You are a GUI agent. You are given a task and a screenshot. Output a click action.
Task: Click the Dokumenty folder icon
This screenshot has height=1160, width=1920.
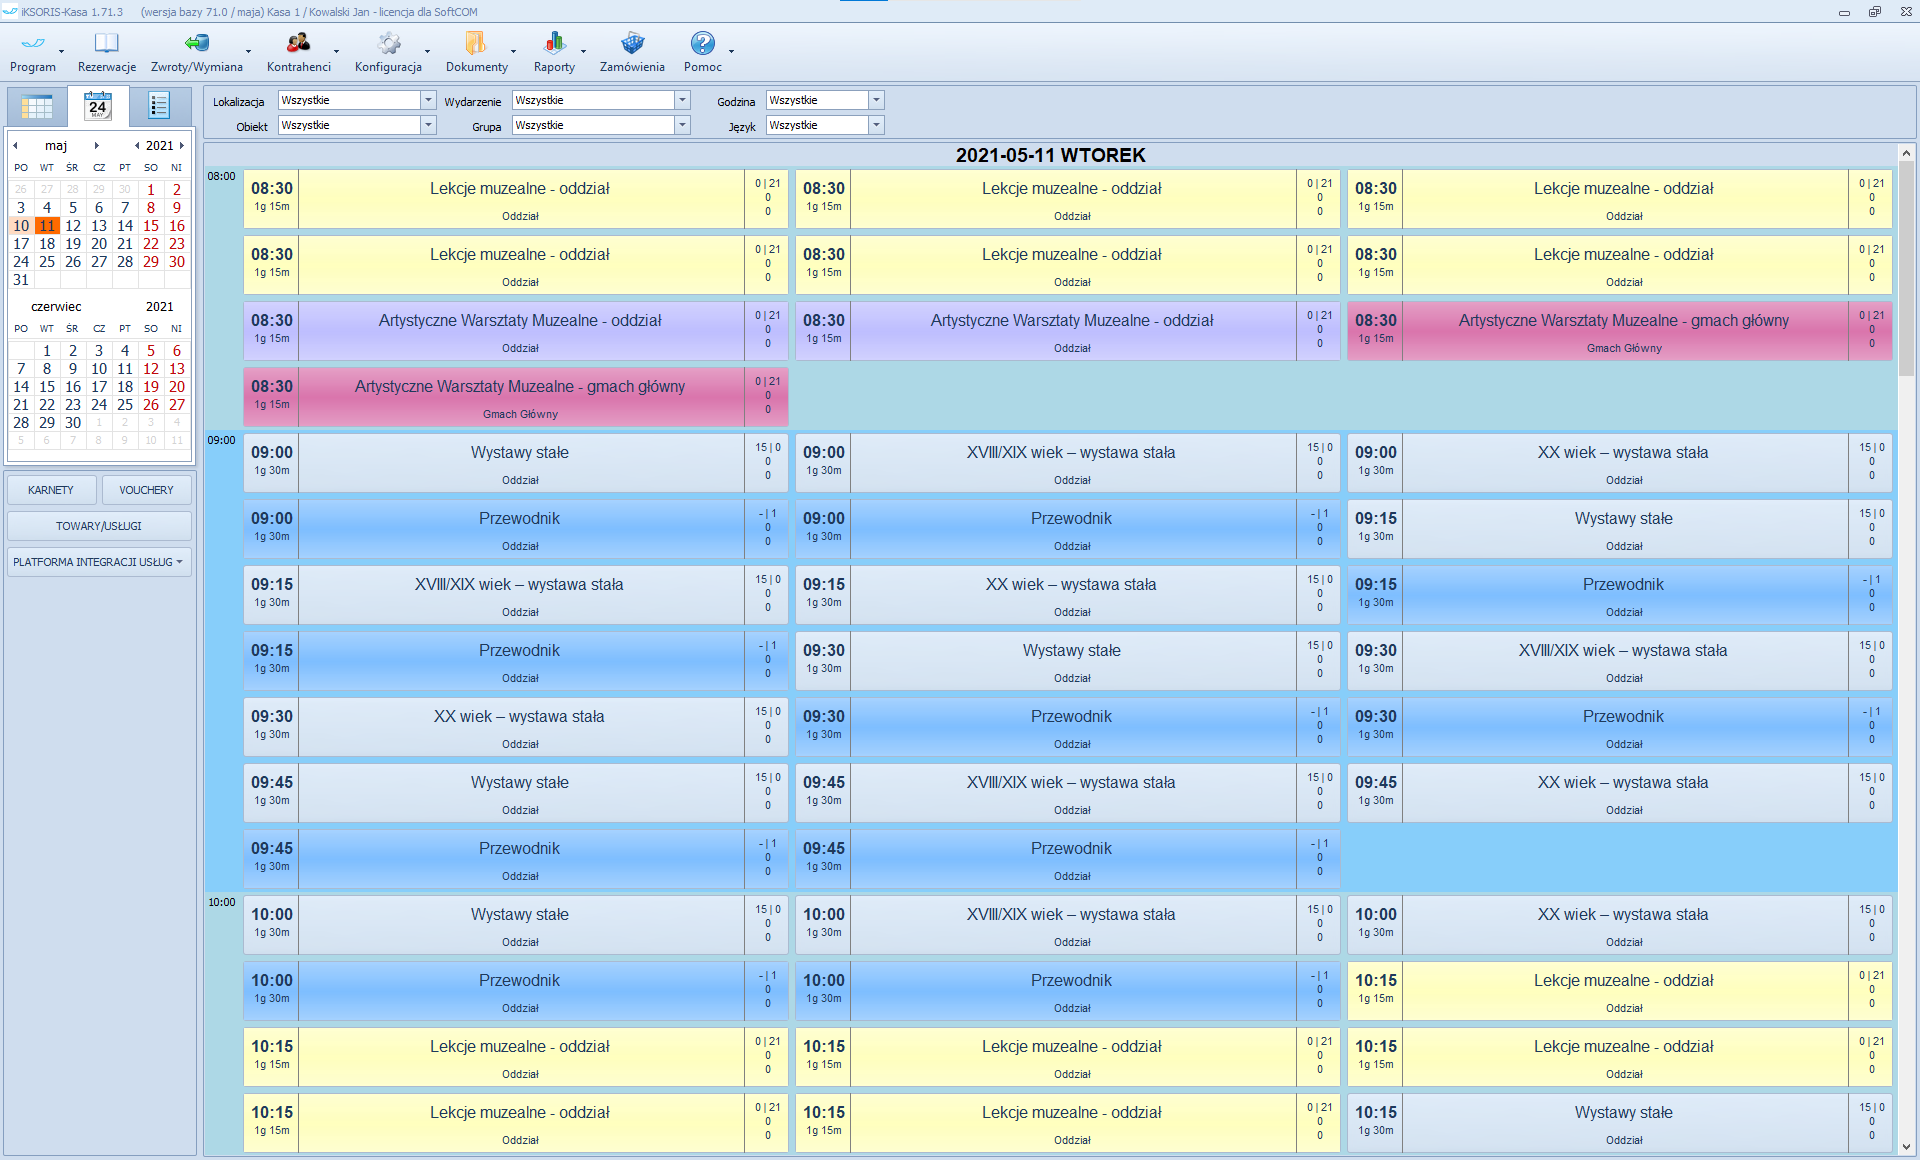click(x=476, y=44)
